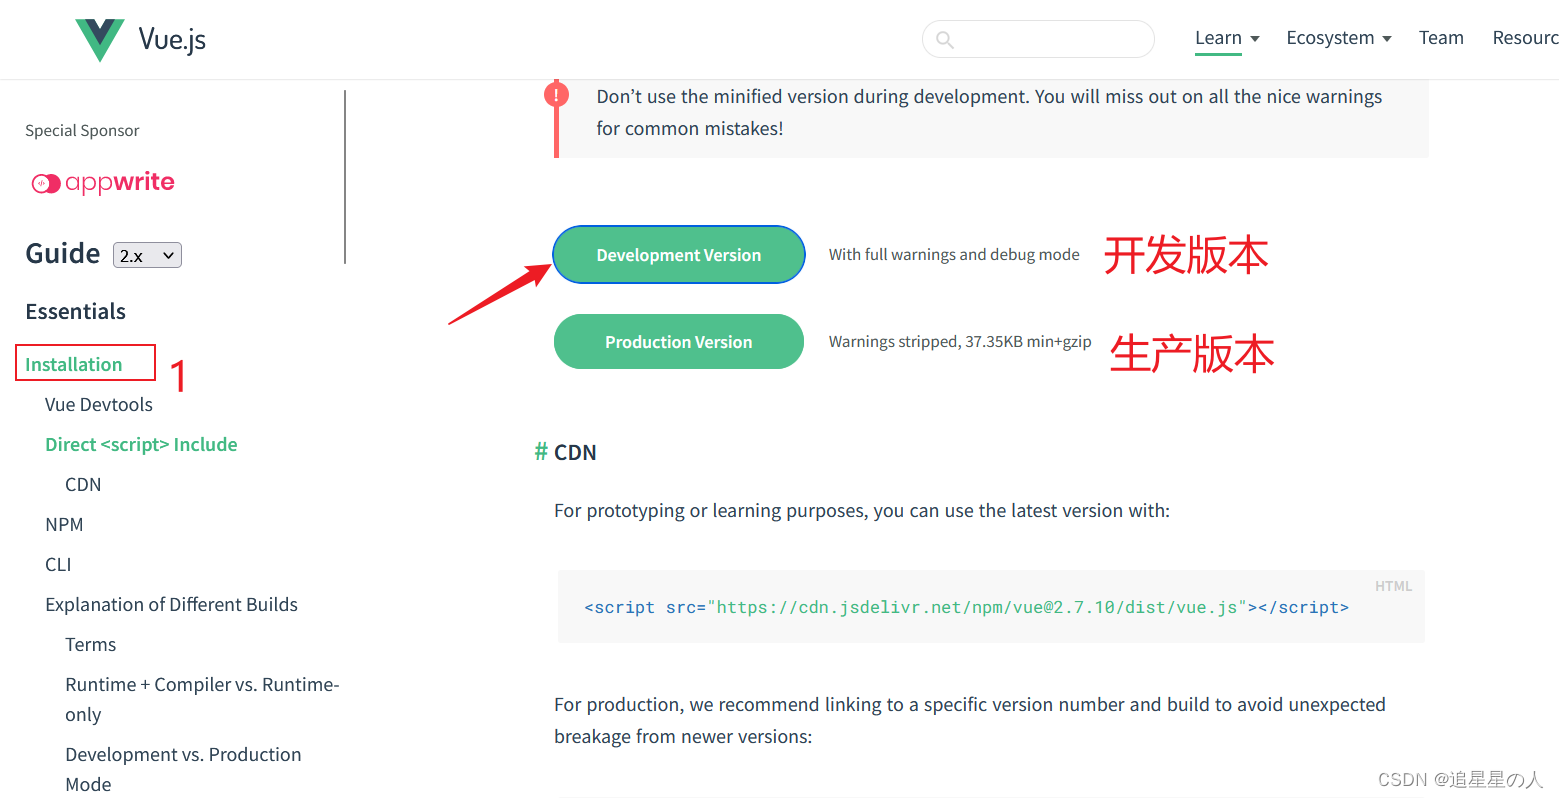The height and width of the screenshot is (798, 1559).
Task: Click the red warning exclamation icon
Action: coord(556,94)
